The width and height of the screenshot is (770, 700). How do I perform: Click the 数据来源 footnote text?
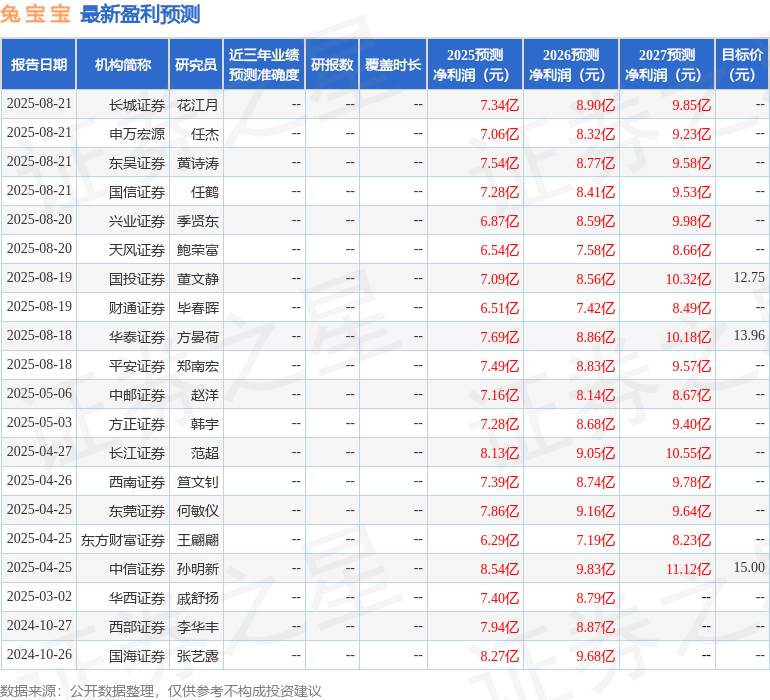(161, 691)
